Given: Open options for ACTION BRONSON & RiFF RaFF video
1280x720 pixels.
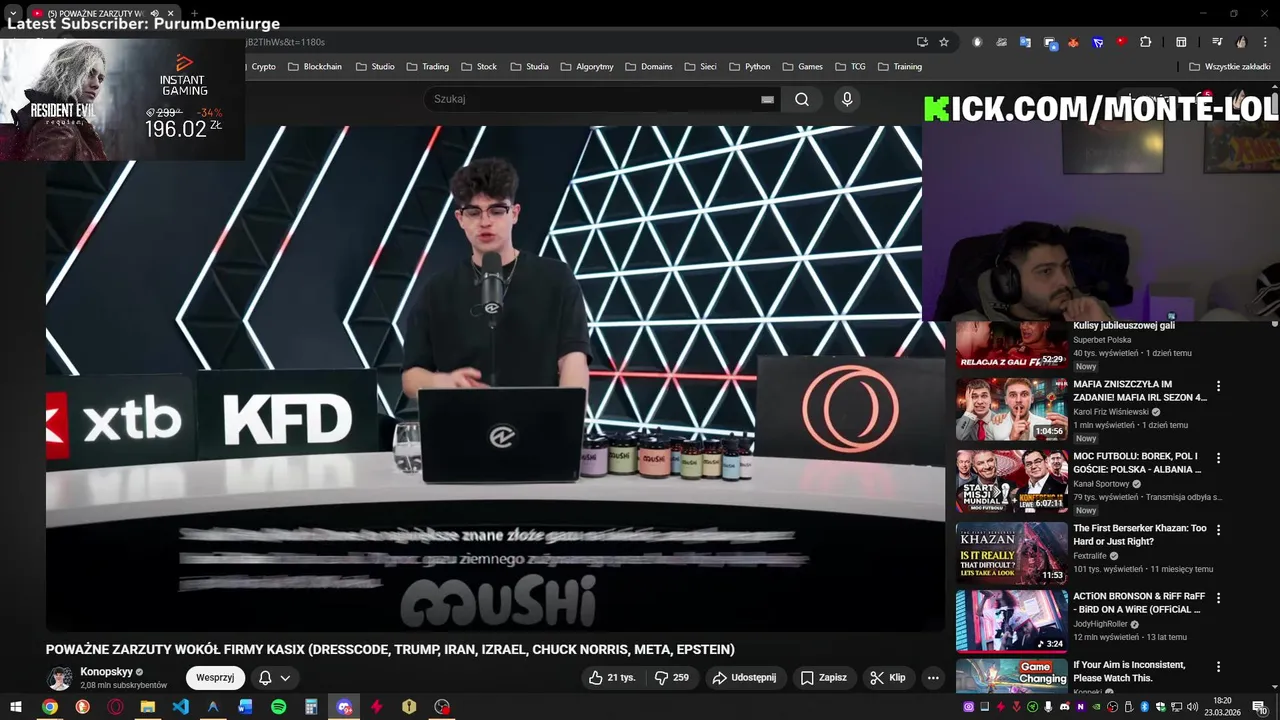Looking at the screenshot, I should point(1218,598).
